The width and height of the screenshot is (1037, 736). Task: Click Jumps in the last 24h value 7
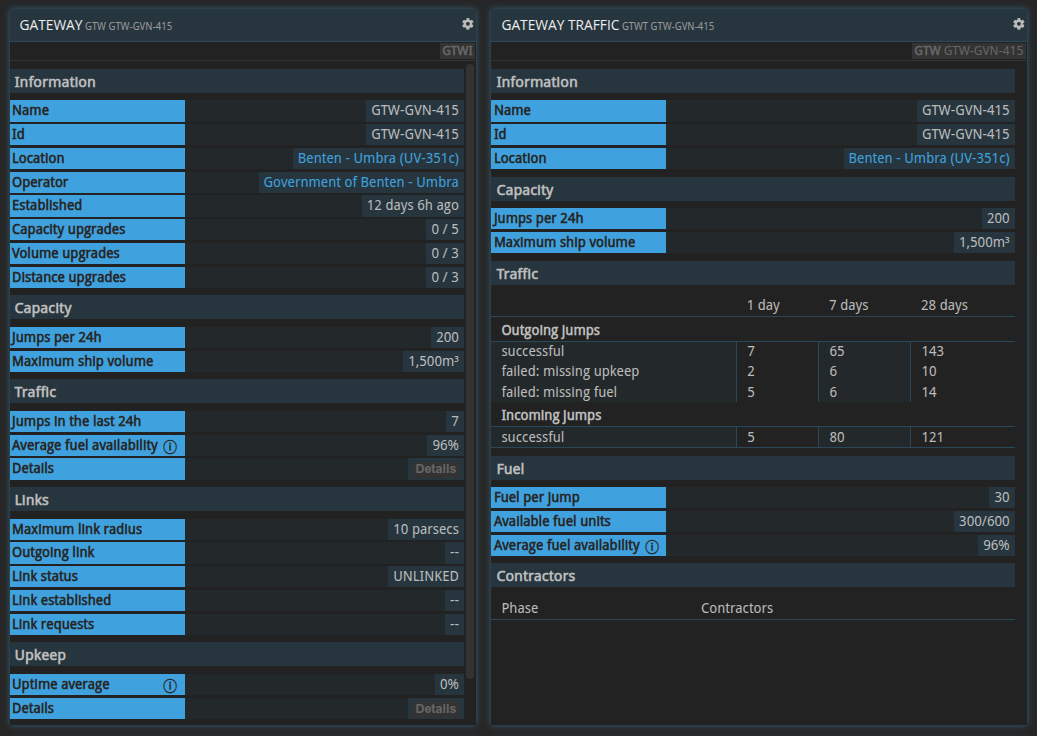(x=454, y=421)
